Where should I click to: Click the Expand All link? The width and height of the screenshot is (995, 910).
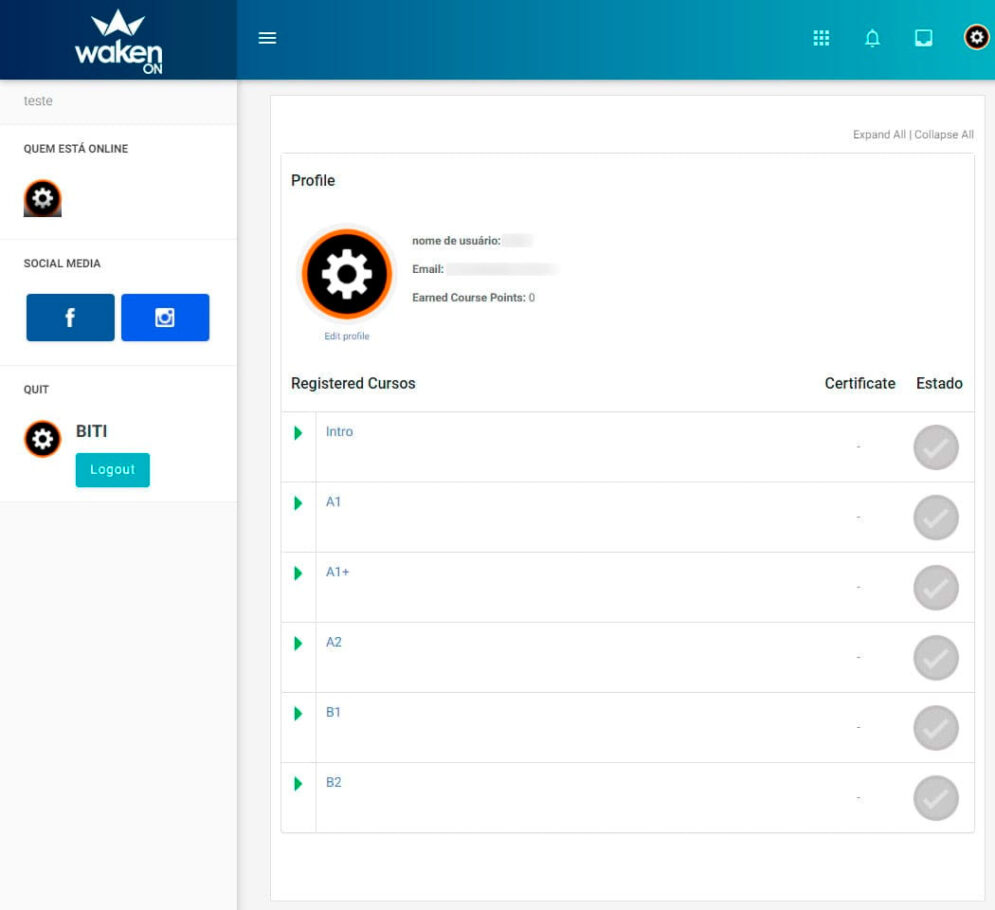[x=879, y=135]
